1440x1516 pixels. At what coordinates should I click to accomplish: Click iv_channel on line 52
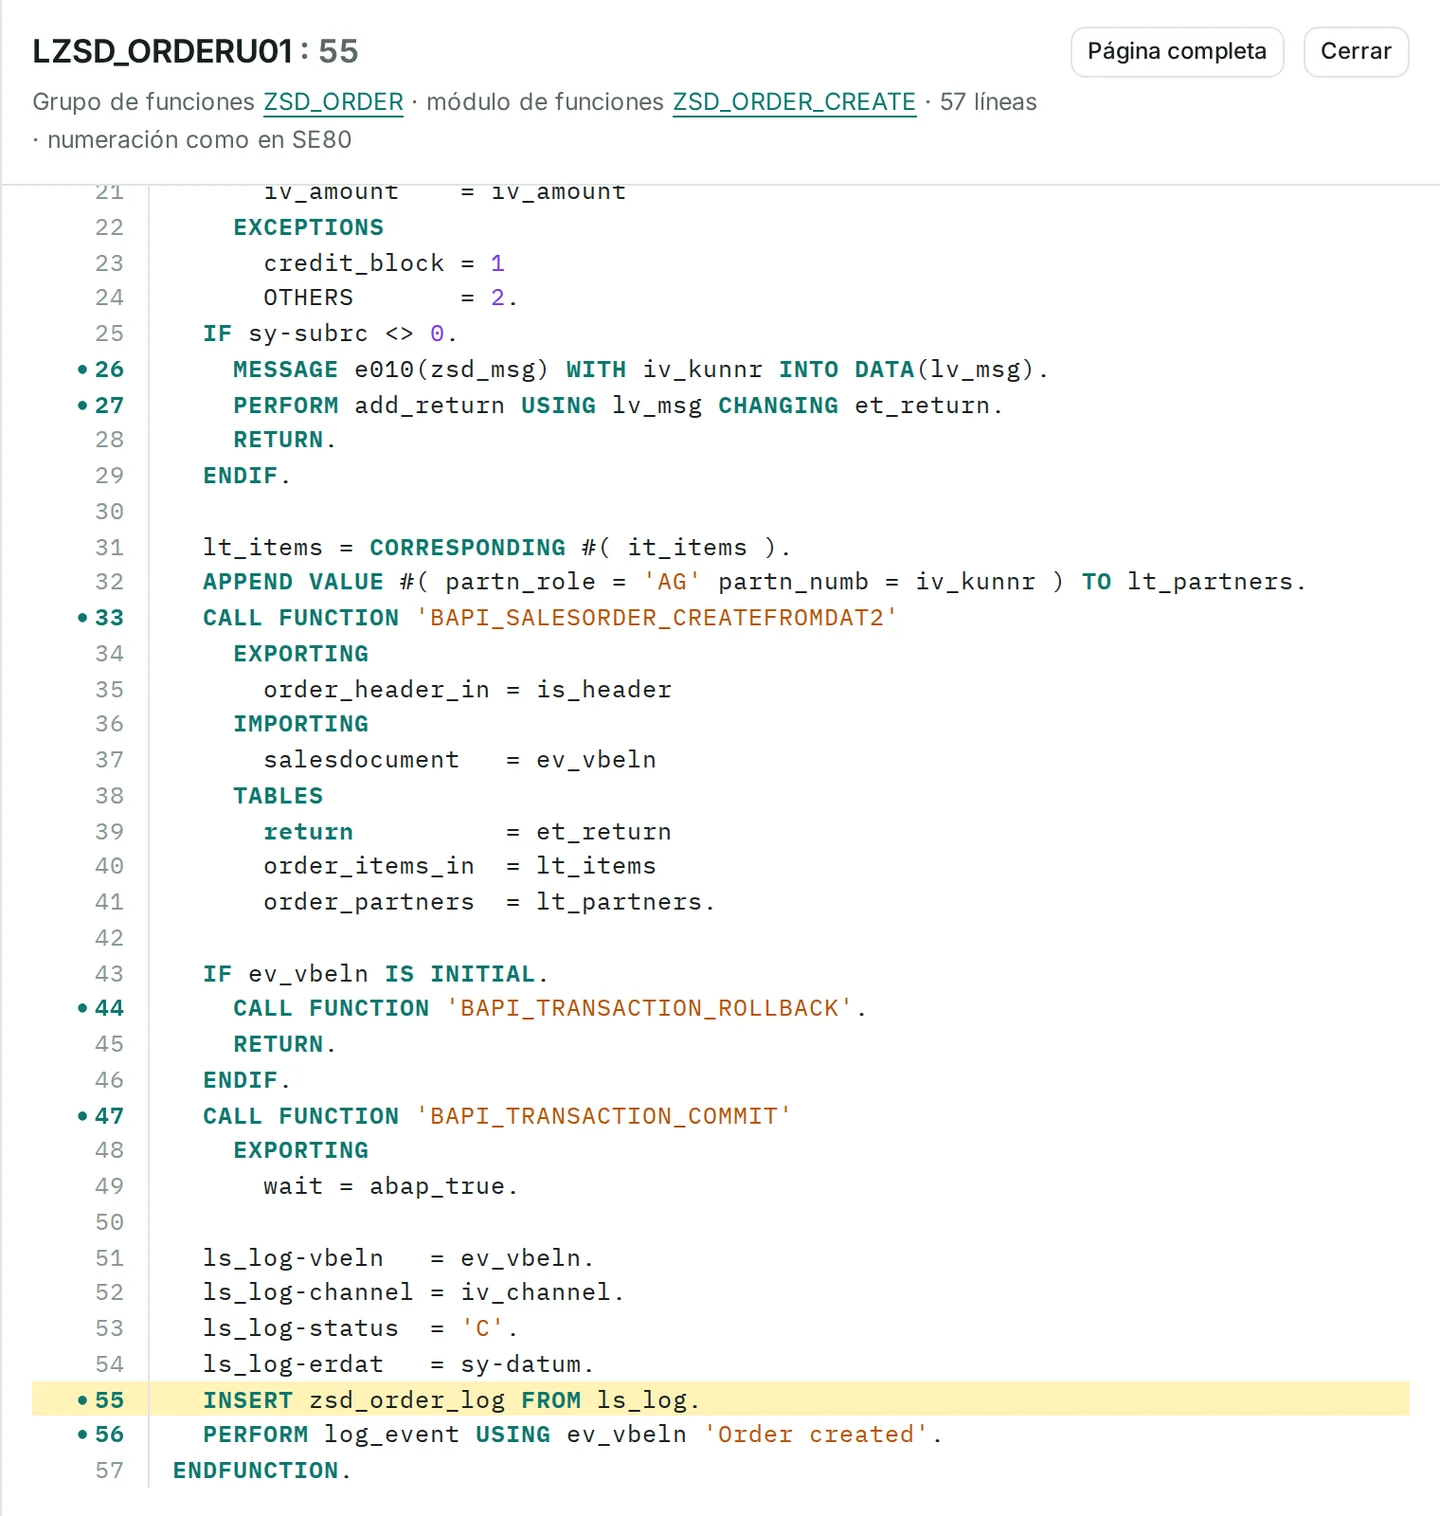coord(535,1292)
